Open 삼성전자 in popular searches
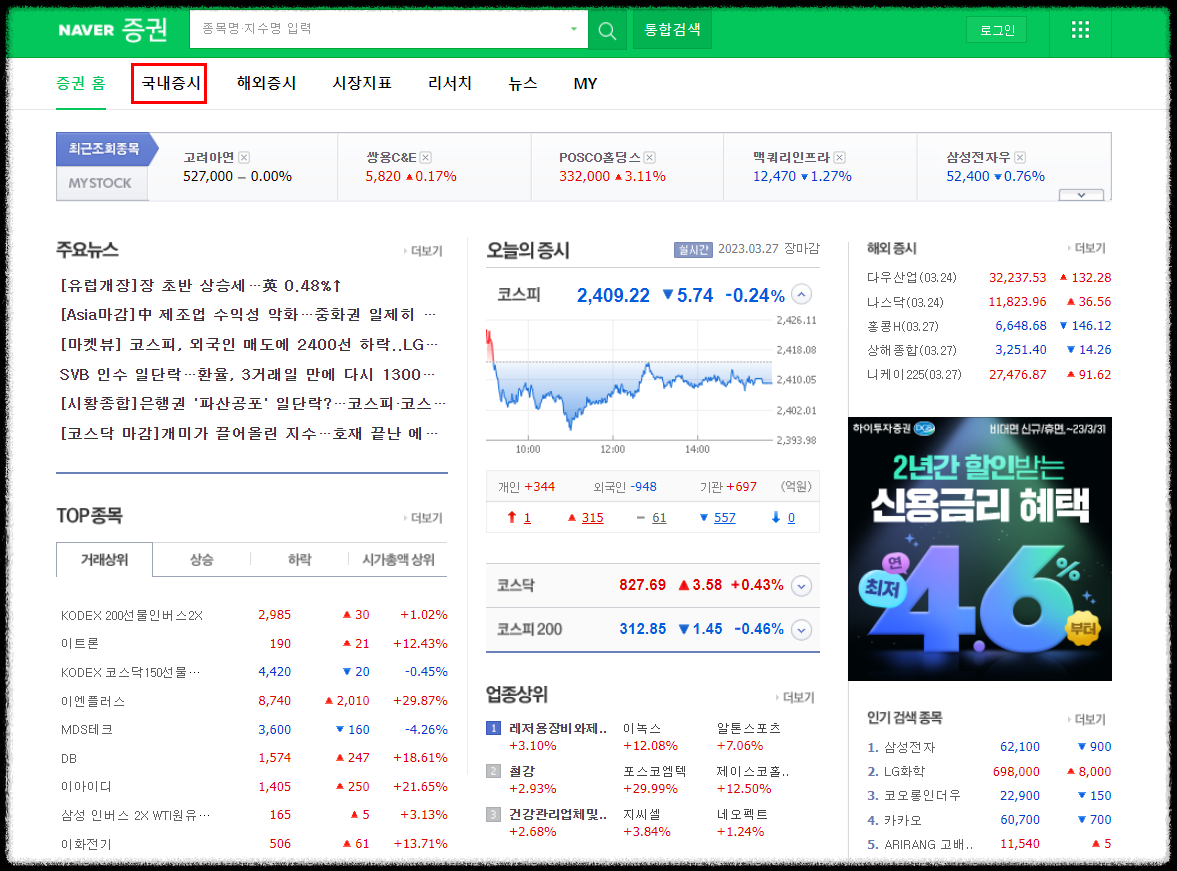This screenshot has width=1177, height=871. coord(910,747)
